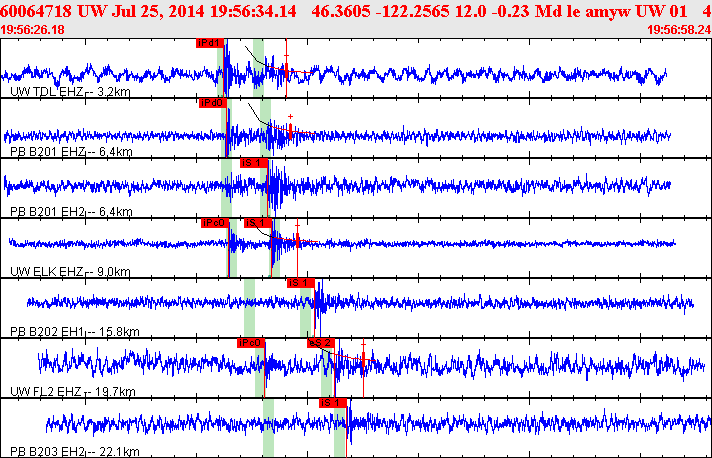Click the iS 1 pick flag on ELK trace
This screenshot has height=458, width=712.
(258, 223)
